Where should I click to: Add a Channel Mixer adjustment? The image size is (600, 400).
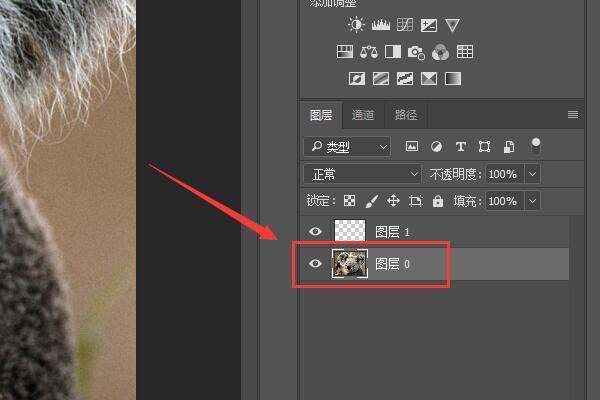[x=440, y=51]
